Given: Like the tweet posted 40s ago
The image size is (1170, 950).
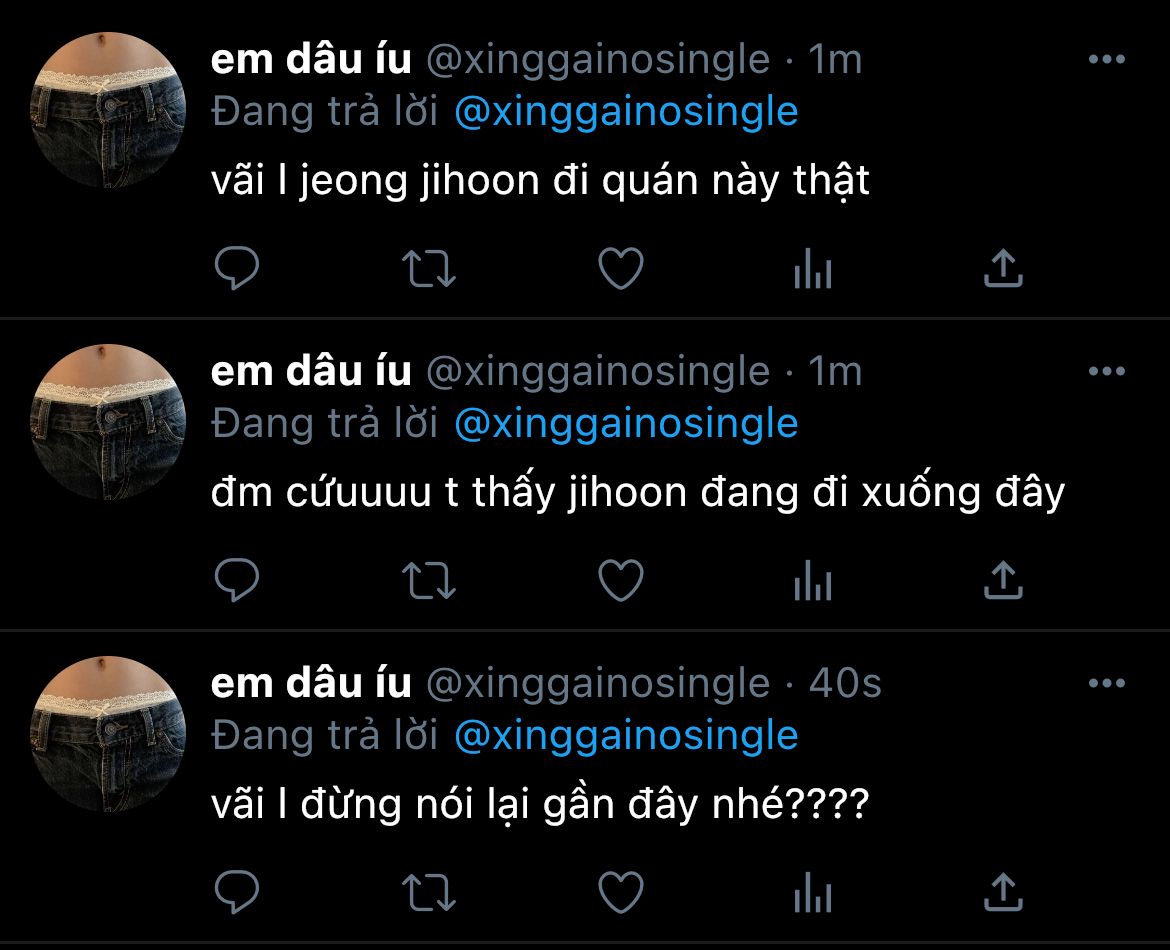Looking at the screenshot, I should (621, 893).
